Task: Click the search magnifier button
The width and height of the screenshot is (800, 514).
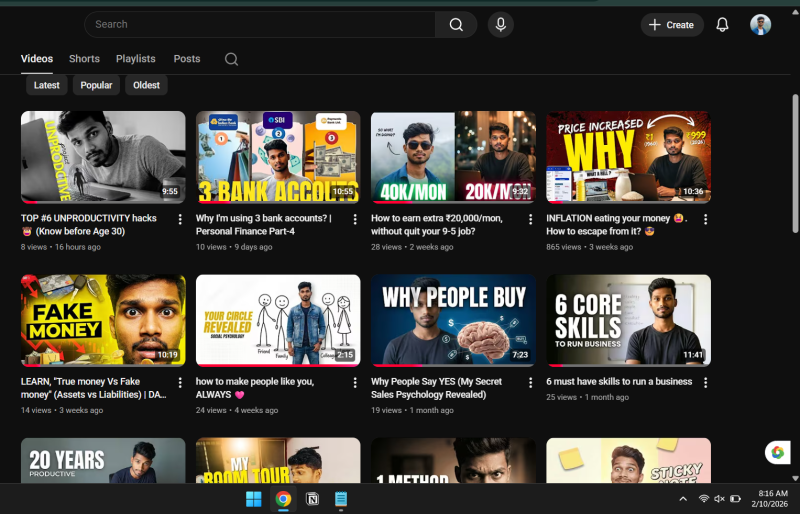Action: pos(456,25)
